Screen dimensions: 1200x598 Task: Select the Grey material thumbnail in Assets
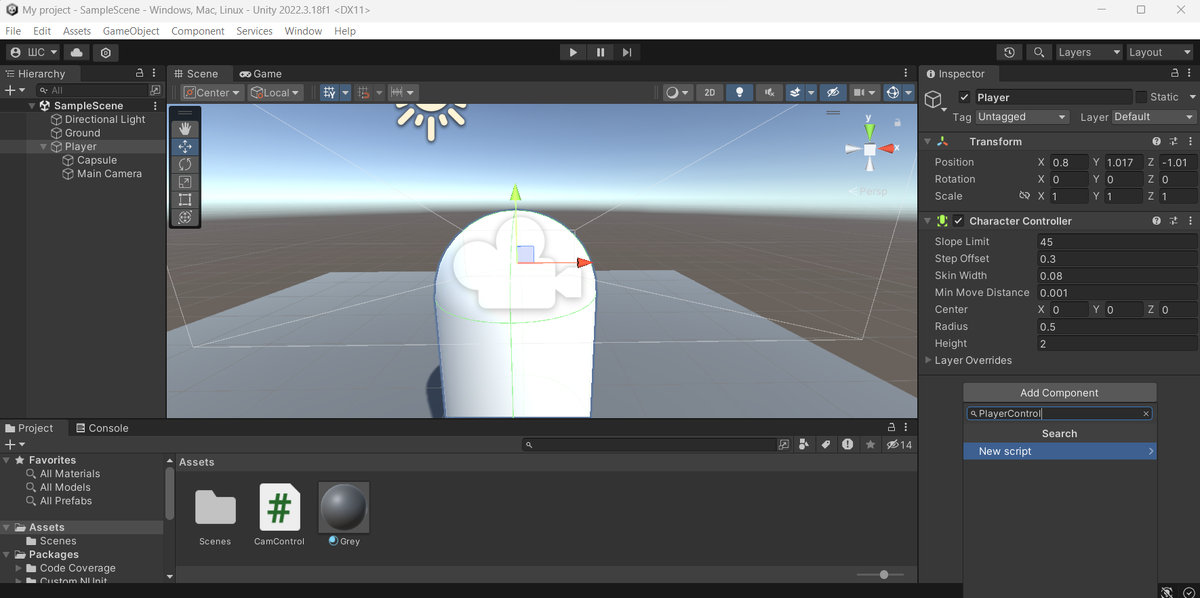(x=343, y=507)
